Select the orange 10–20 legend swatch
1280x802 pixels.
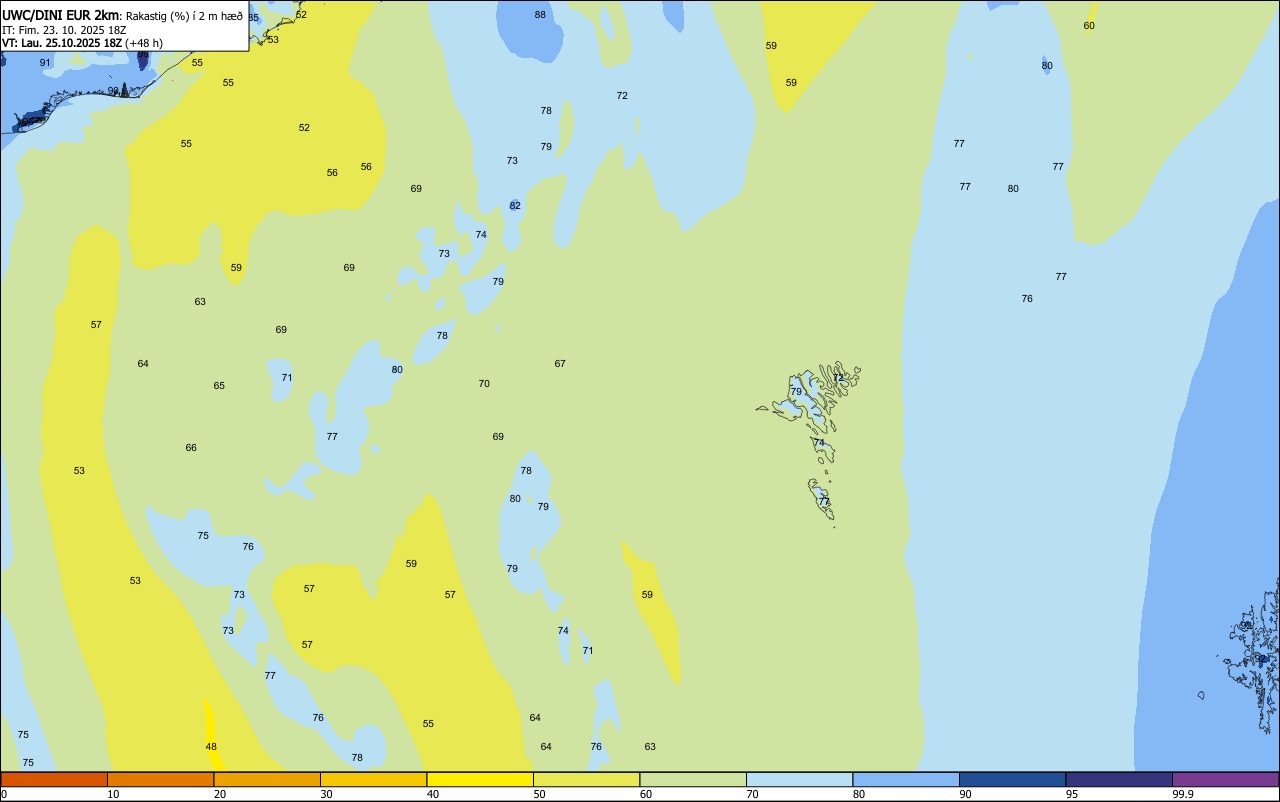pyautogui.click(x=160, y=779)
